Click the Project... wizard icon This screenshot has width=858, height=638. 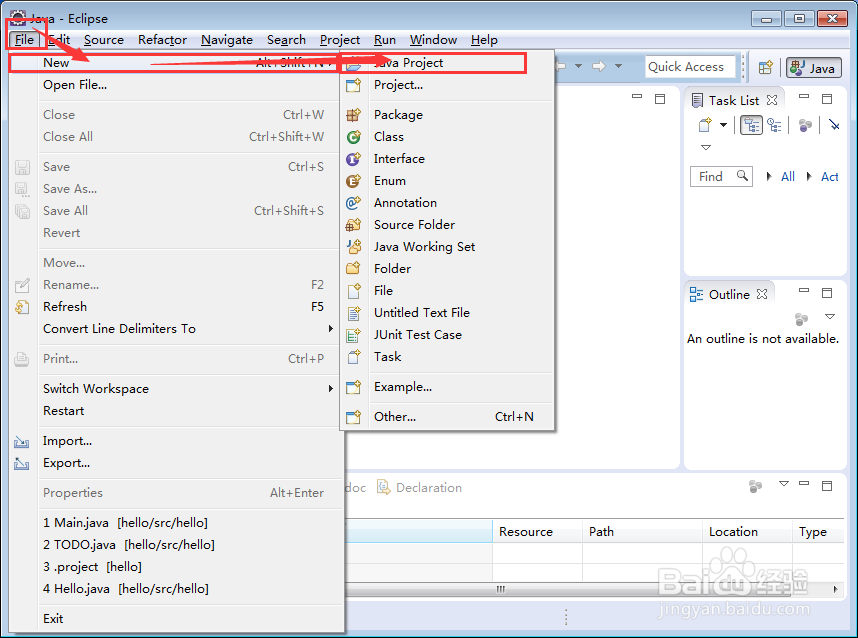[x=353, y=85]
